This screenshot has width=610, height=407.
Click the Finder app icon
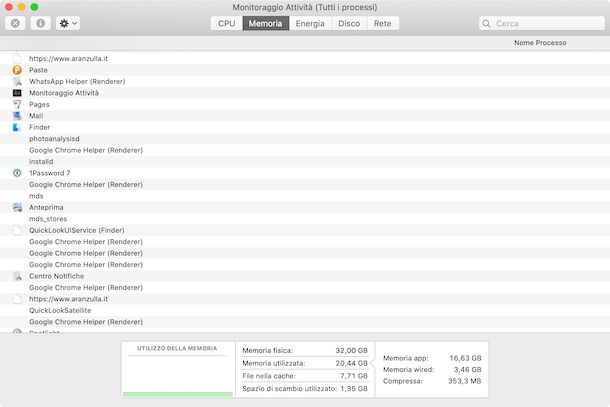(17, 127)
